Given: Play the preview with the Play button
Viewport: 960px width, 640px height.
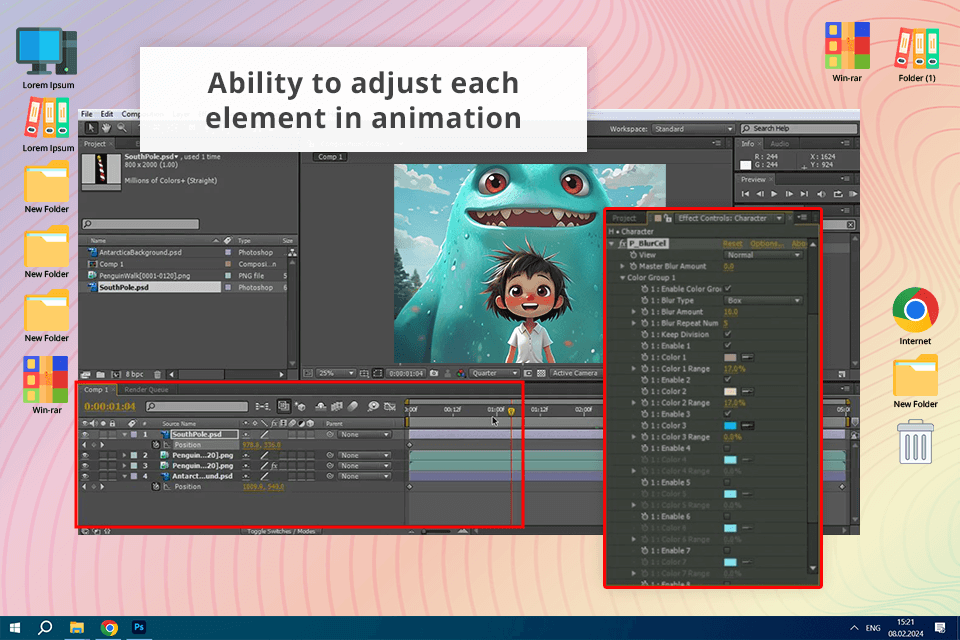Looking at the screenshot, I should (x=774, y=194).
